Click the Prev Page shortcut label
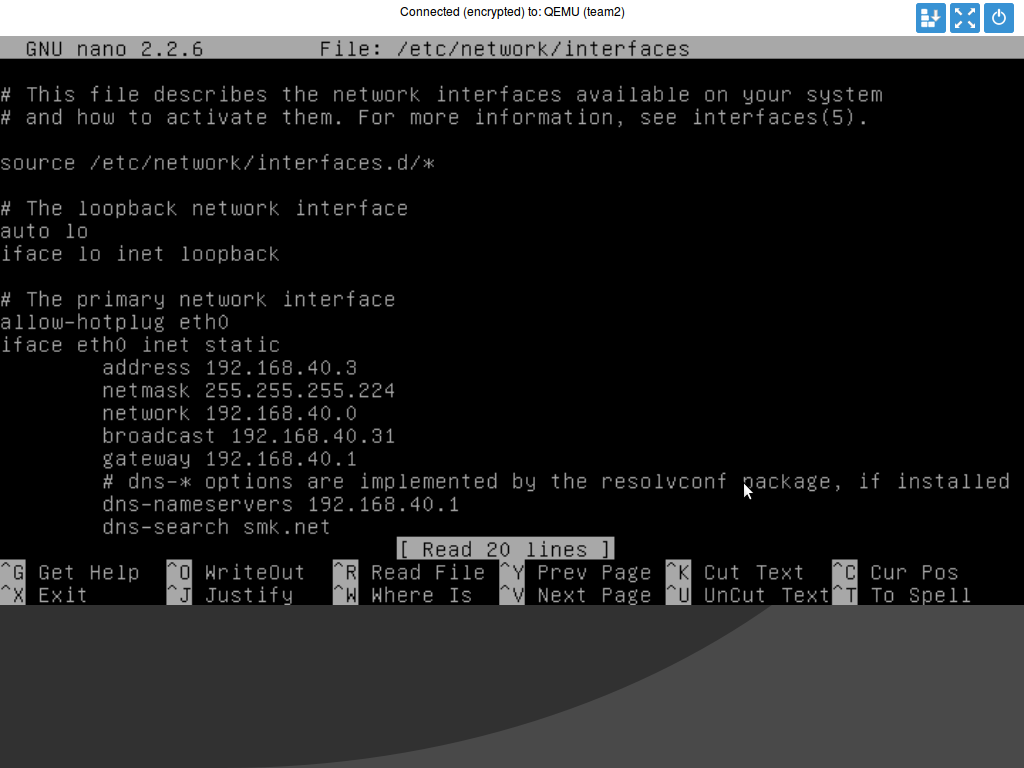1024x768 pixels. [595, 572]
